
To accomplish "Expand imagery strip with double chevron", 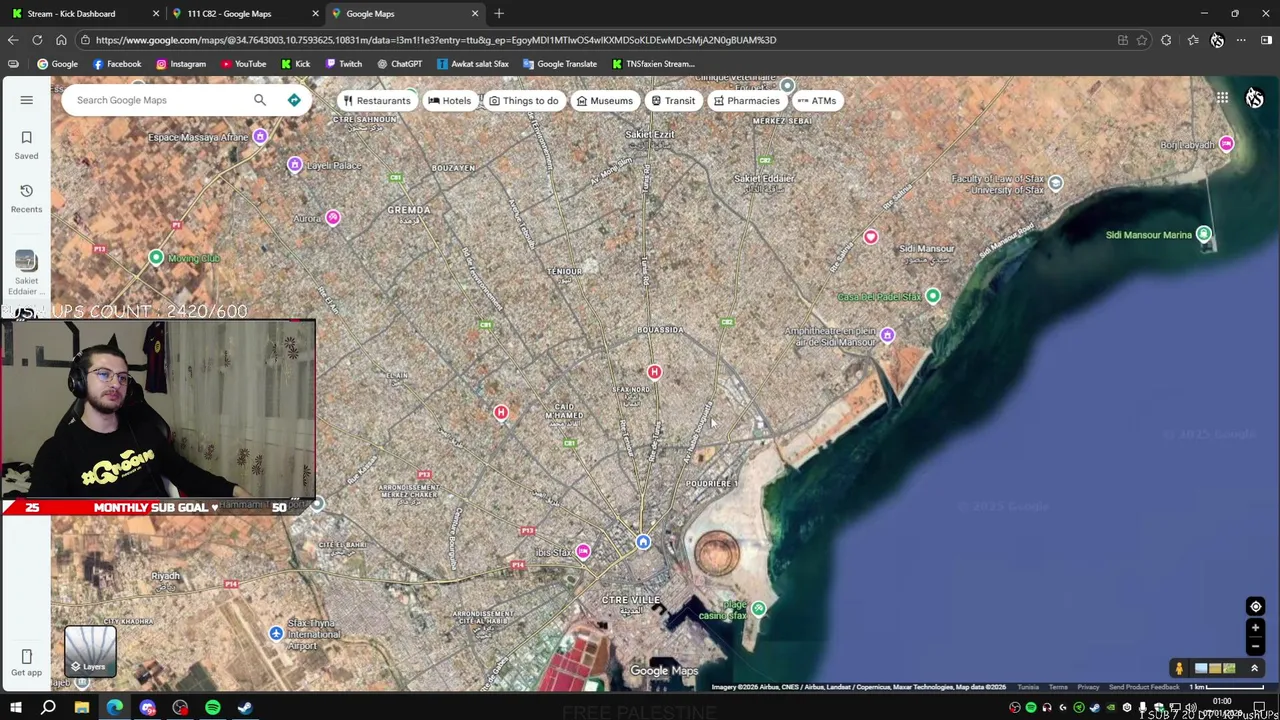I will (1254, 668).
